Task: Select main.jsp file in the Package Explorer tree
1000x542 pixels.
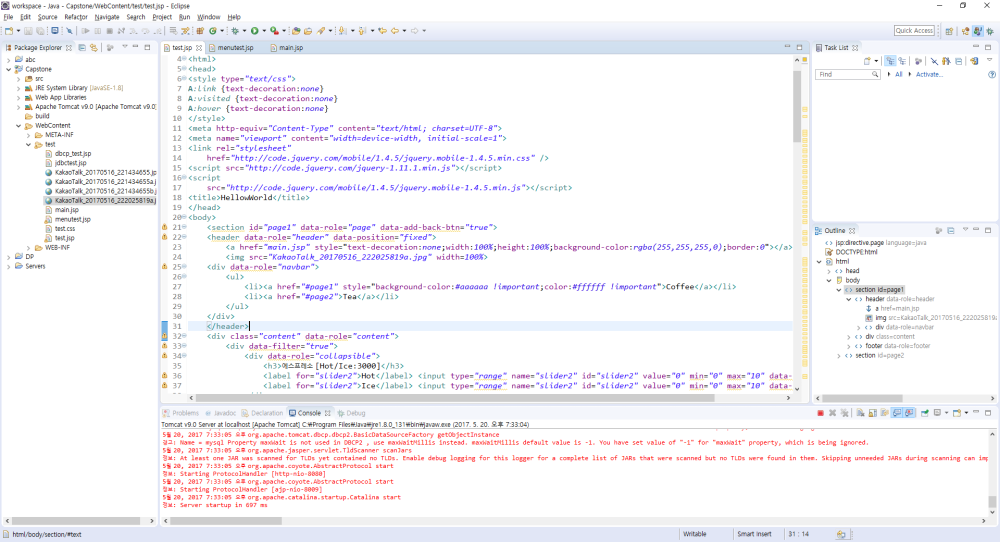Action: [66, 210]
